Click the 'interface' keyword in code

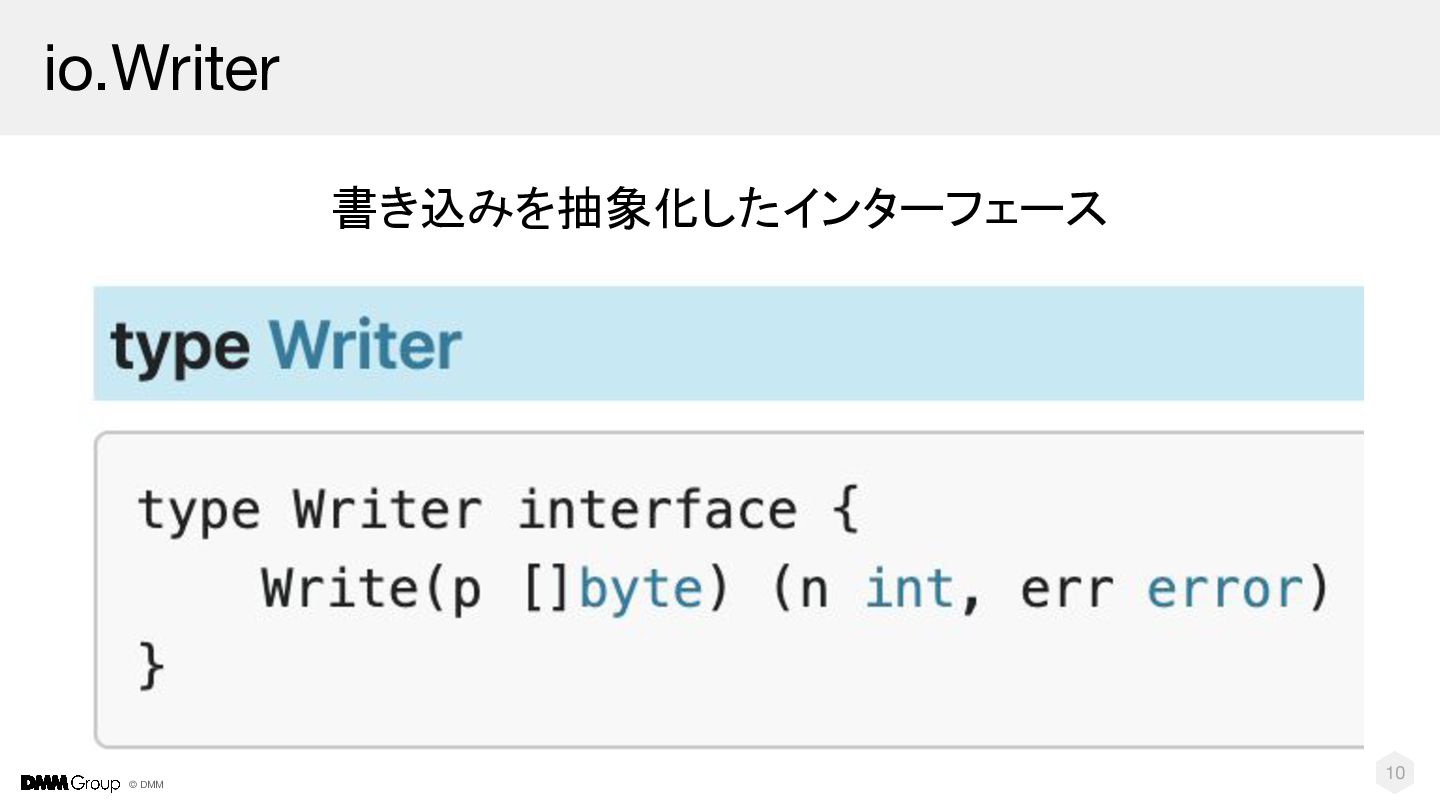[x=657, y=510]
